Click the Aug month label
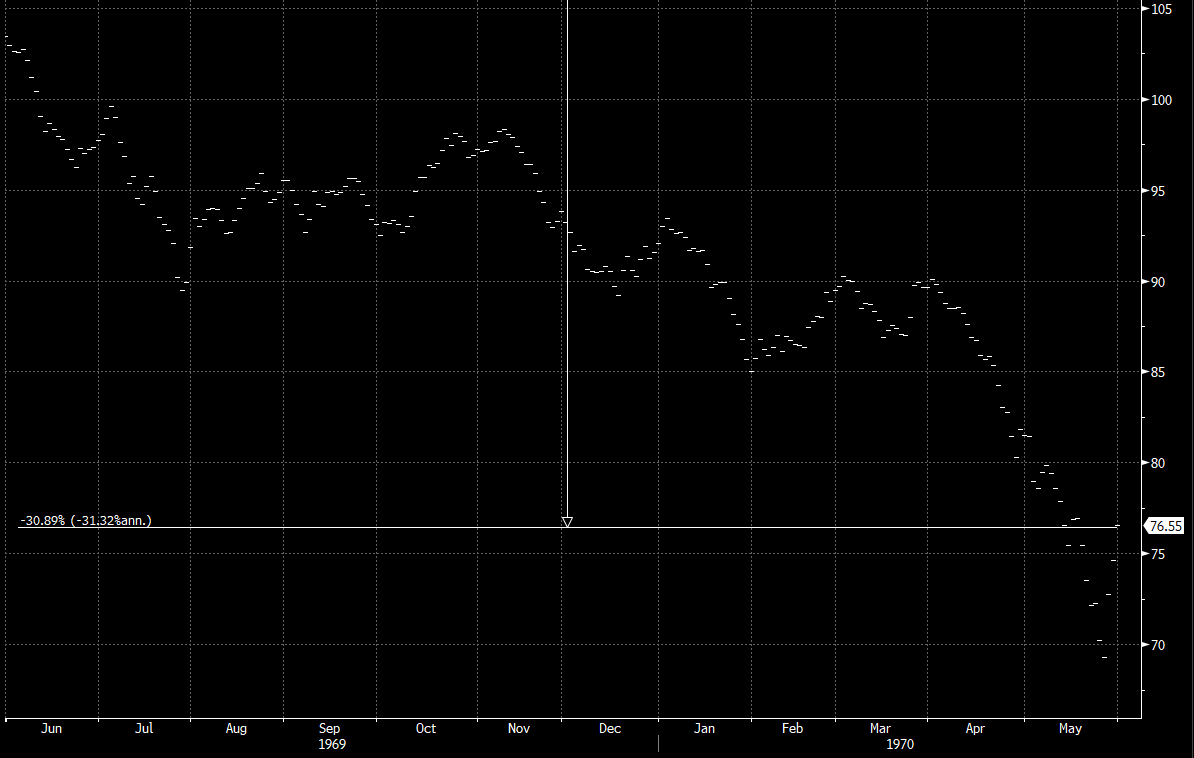The image size is (1194, 758). click(236, 728)
